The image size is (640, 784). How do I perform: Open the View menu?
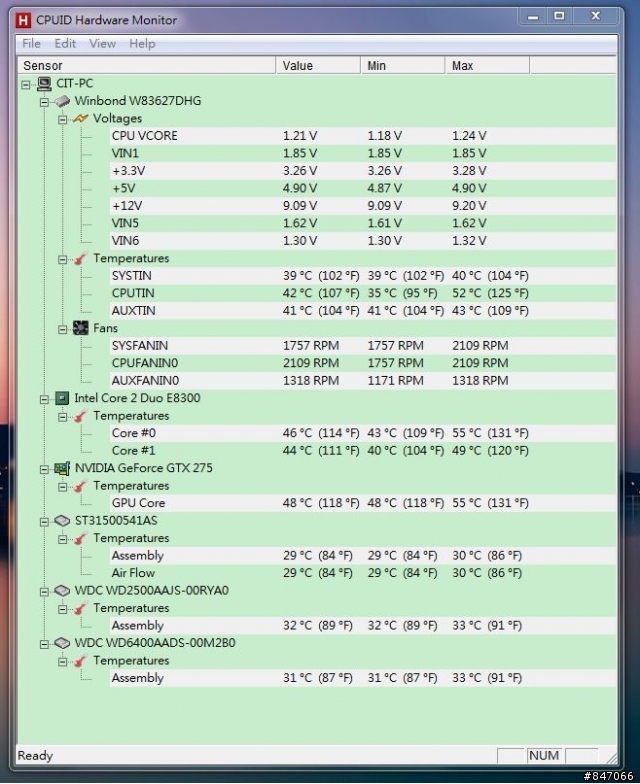102,44
